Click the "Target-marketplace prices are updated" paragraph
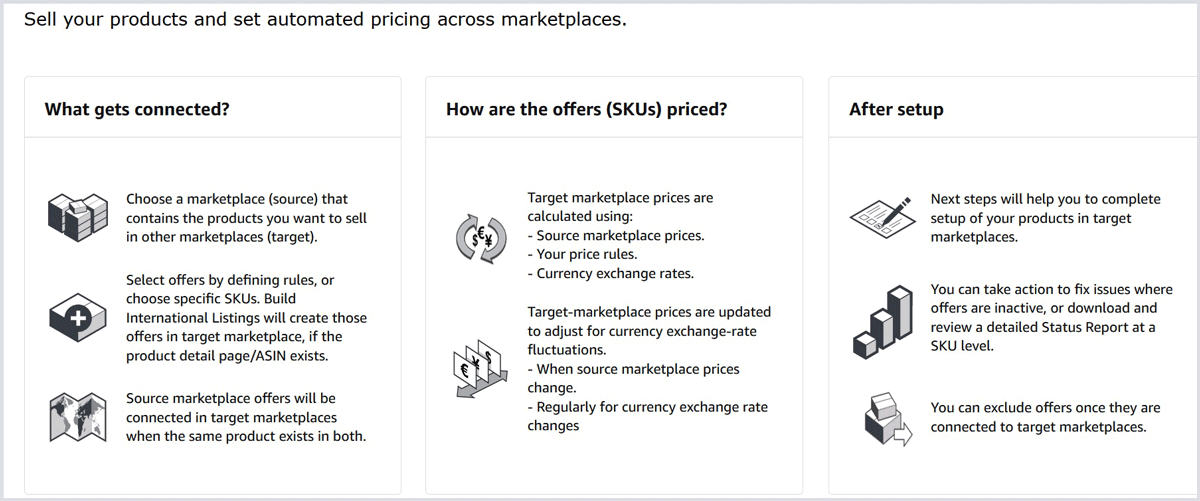 click(649, 369)
